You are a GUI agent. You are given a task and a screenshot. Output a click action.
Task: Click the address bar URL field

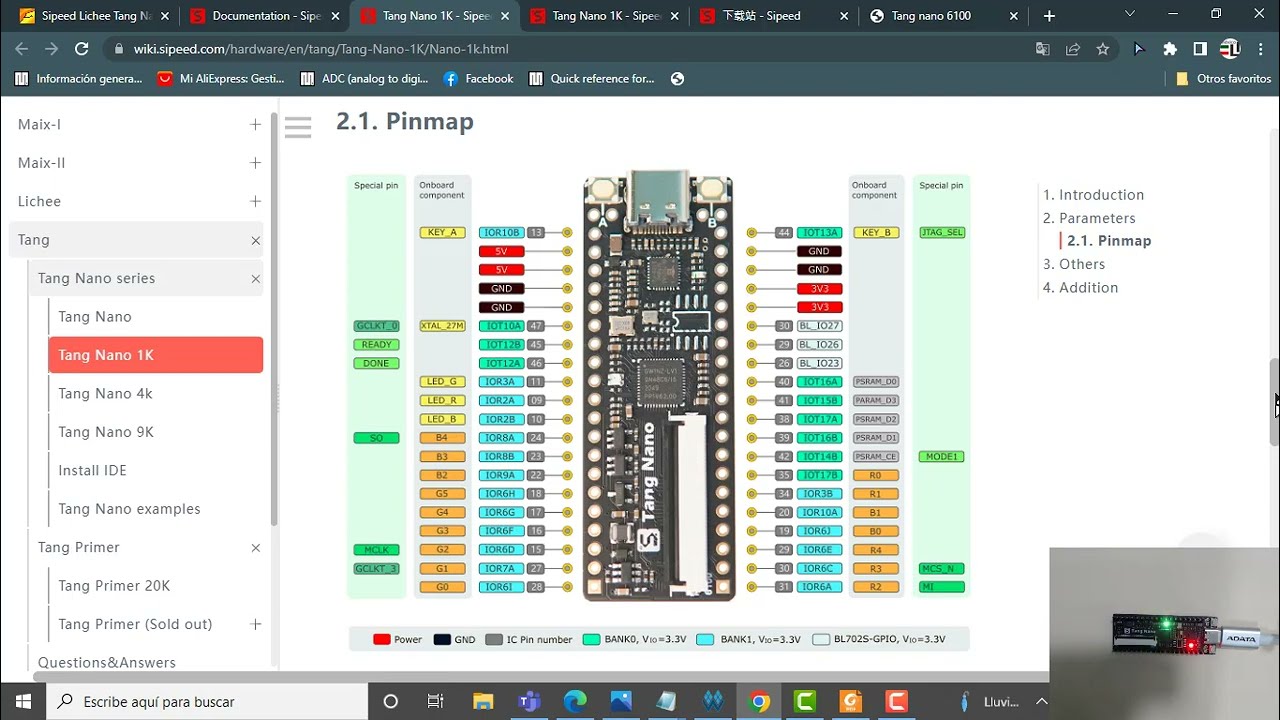570,49
